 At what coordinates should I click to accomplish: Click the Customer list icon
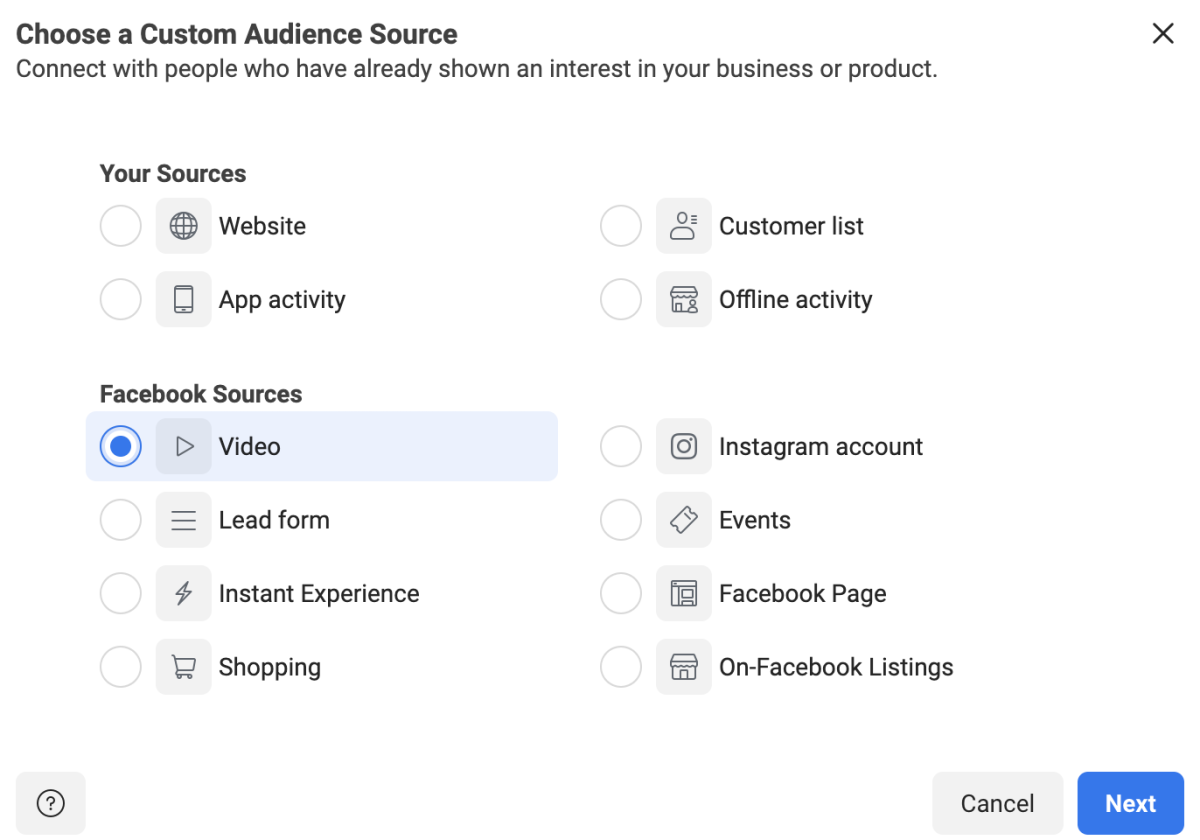(x=684, y=226)
